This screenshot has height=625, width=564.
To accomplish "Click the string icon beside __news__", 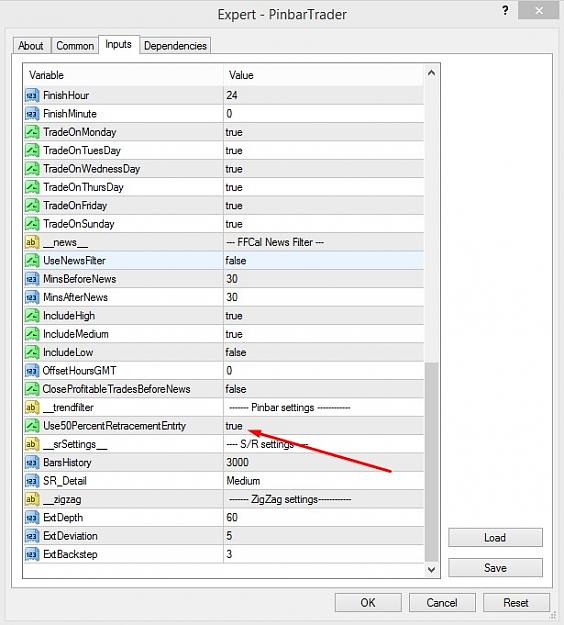I will [32, 242].
